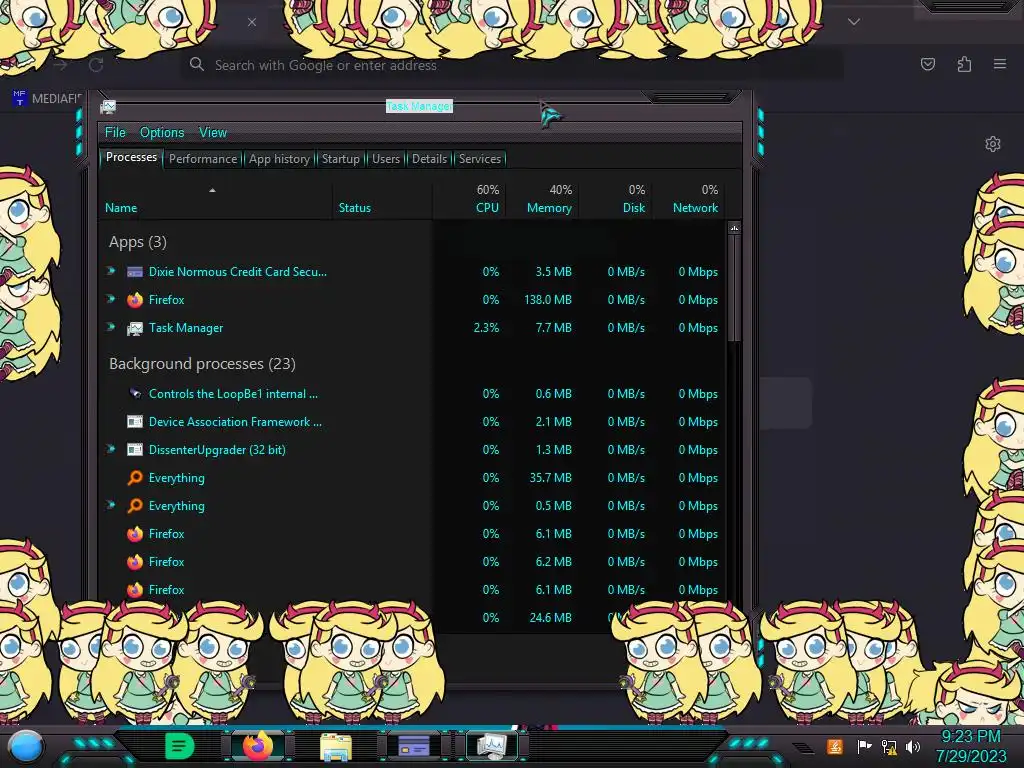Click Task Manager taskbar icon

491,746
